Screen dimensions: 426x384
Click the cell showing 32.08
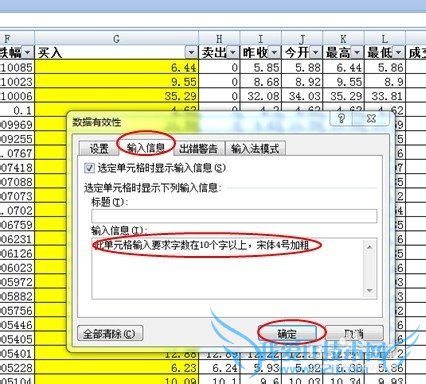261,96
